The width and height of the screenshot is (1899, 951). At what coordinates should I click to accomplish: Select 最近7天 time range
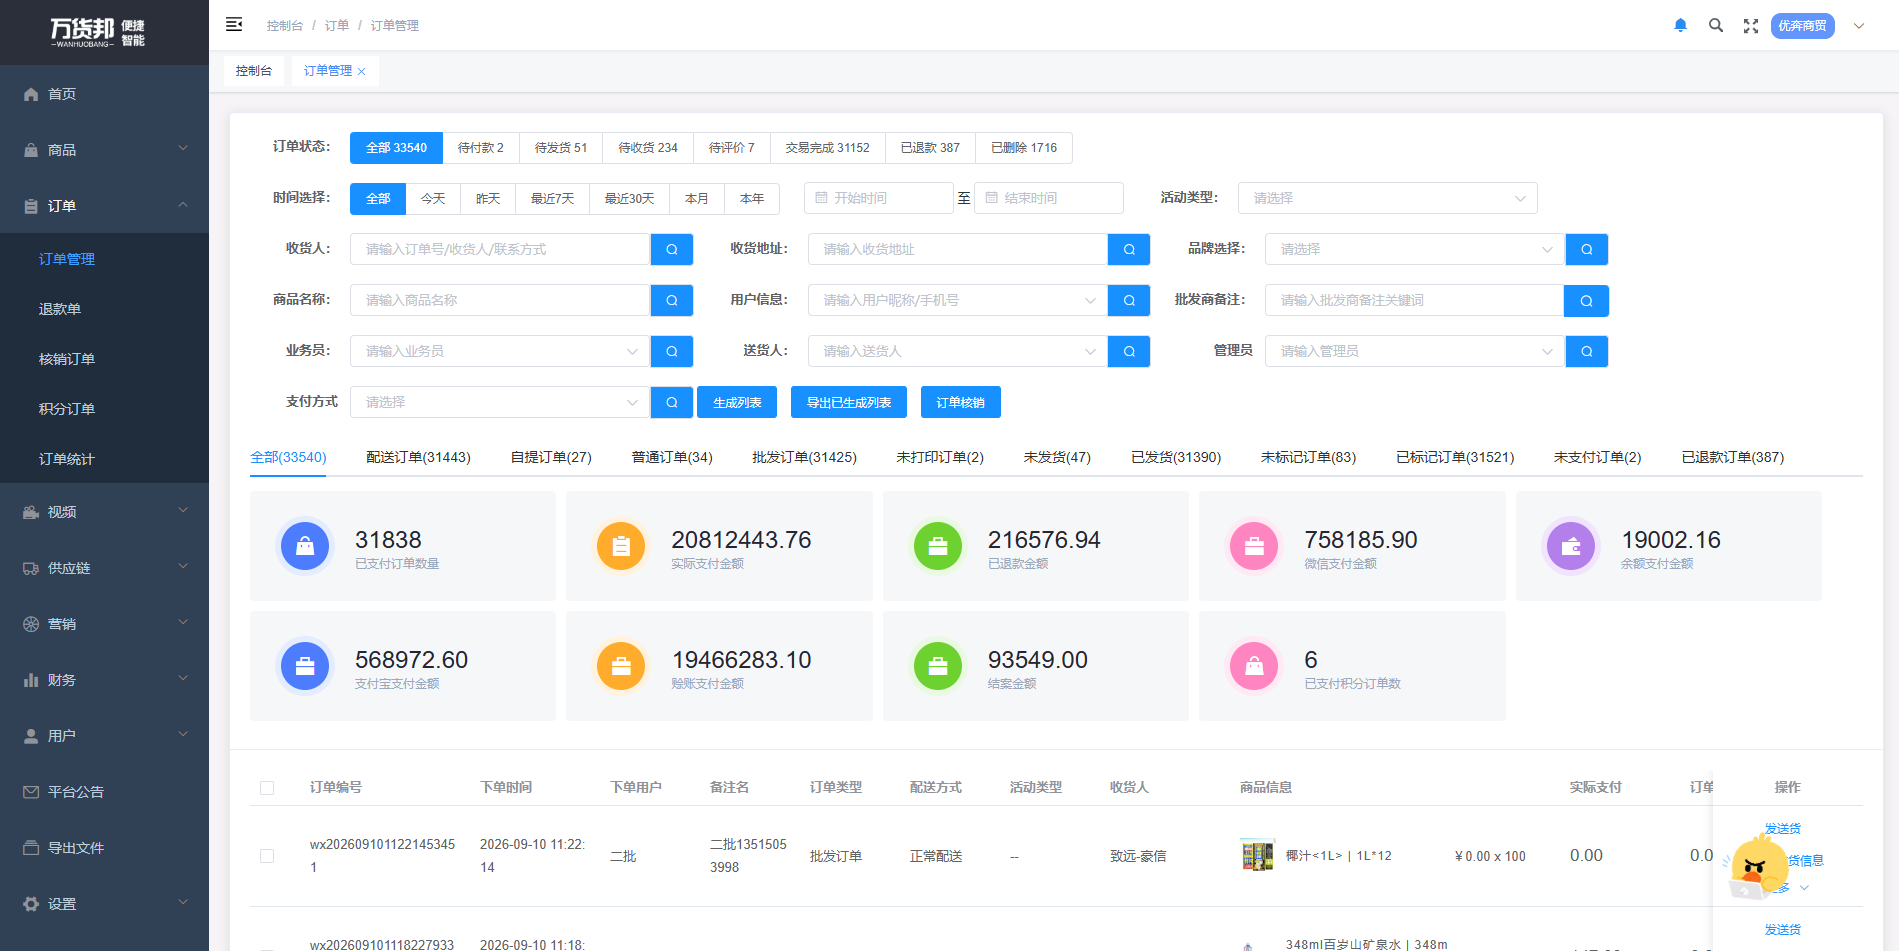[x=553, y=199]
